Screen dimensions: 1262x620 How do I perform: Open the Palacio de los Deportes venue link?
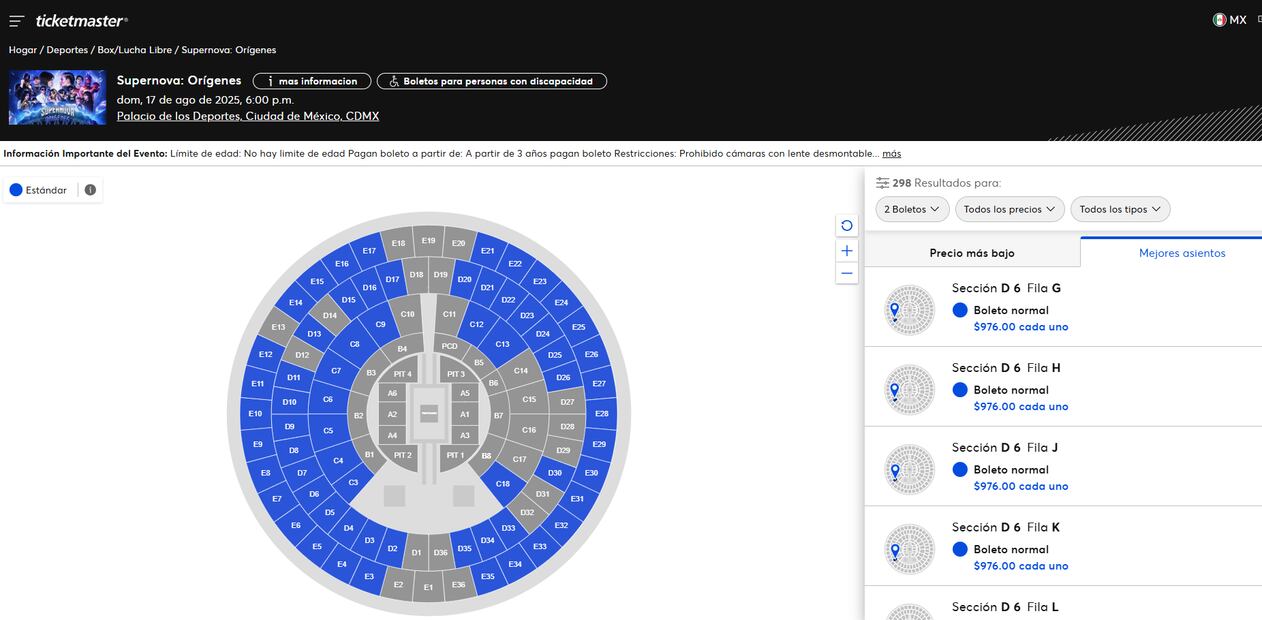[x=248, y=116]
